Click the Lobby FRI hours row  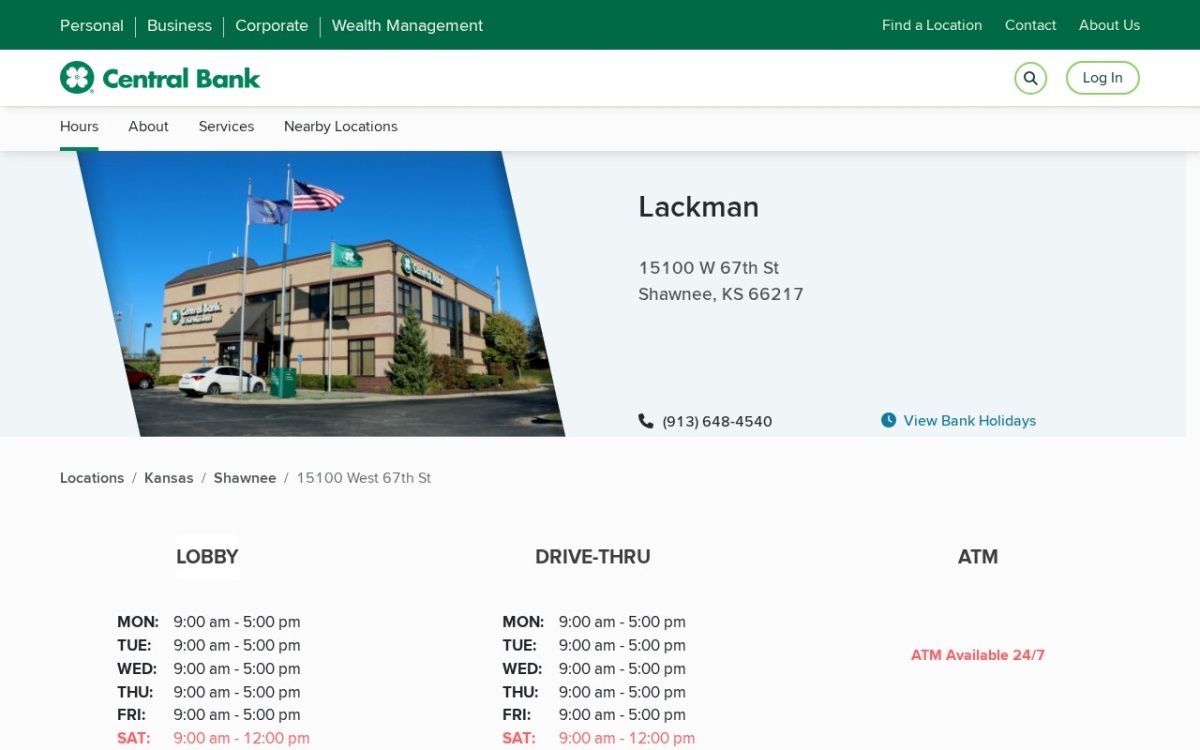(209, 715)
